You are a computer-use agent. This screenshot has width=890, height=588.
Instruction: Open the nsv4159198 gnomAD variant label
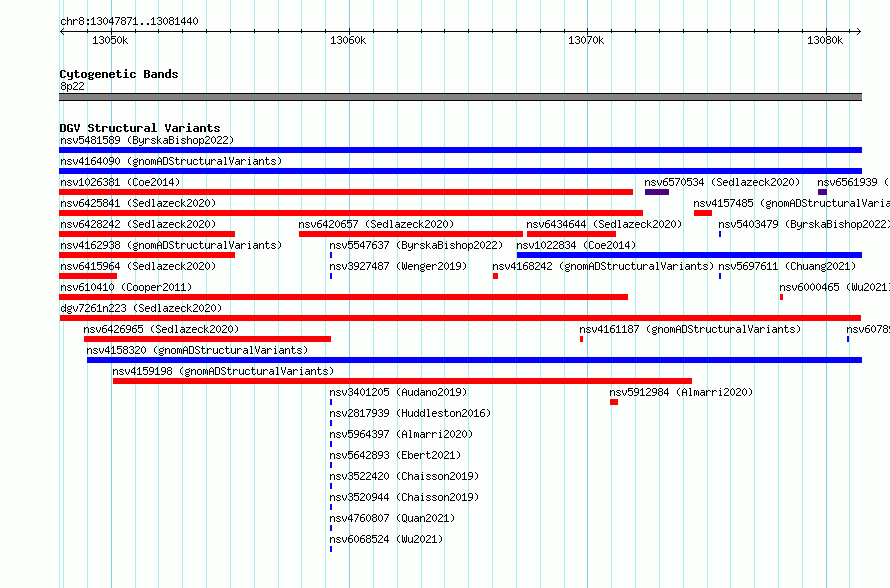(223, 371)
